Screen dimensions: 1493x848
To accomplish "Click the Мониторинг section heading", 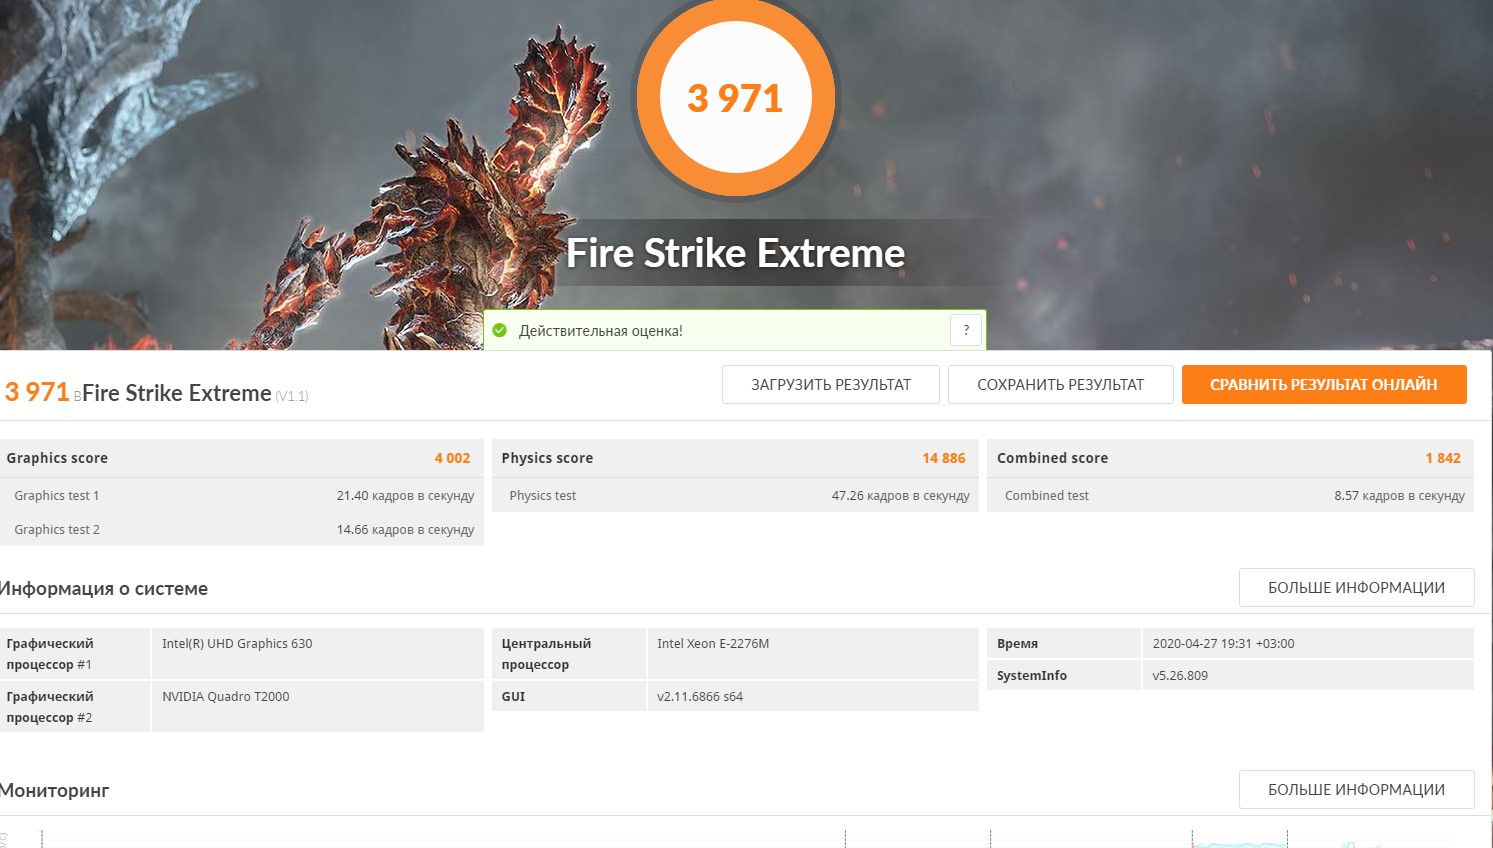I will click(x=54, y=791).
